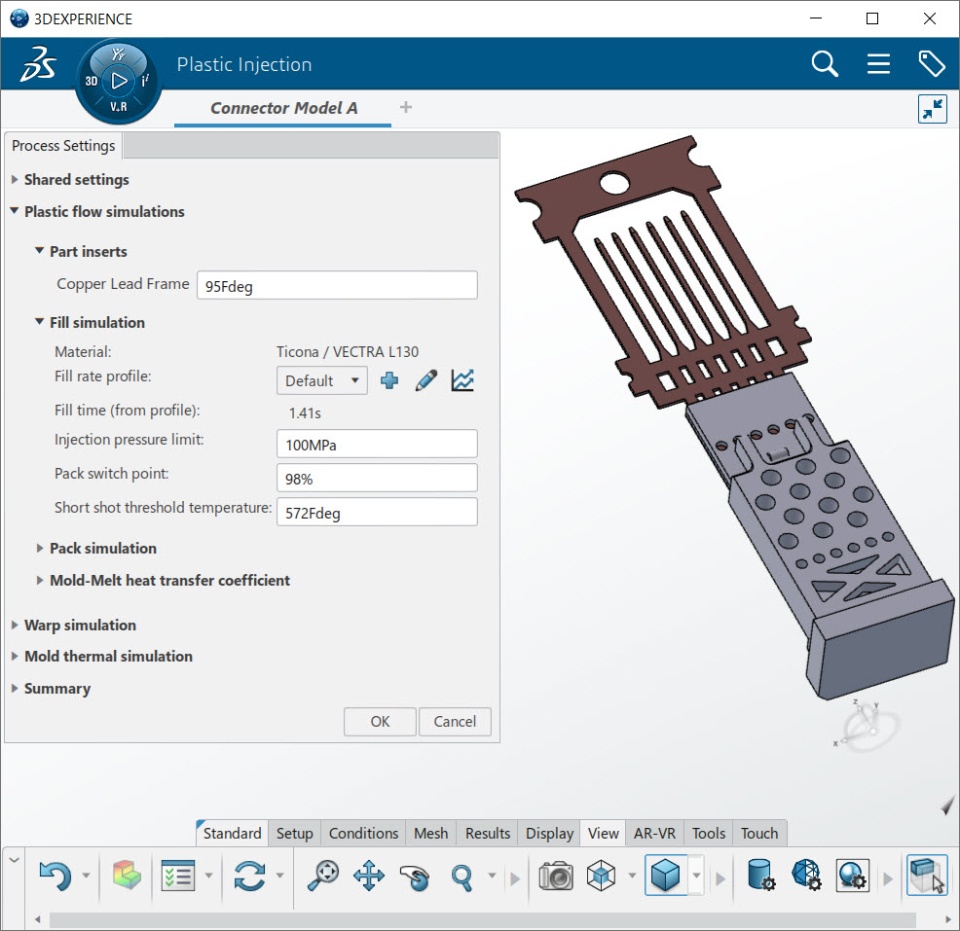Click the 3DS logo in header
The width and height of the screenshot is (960, 931).
click(x=38, y=64)
